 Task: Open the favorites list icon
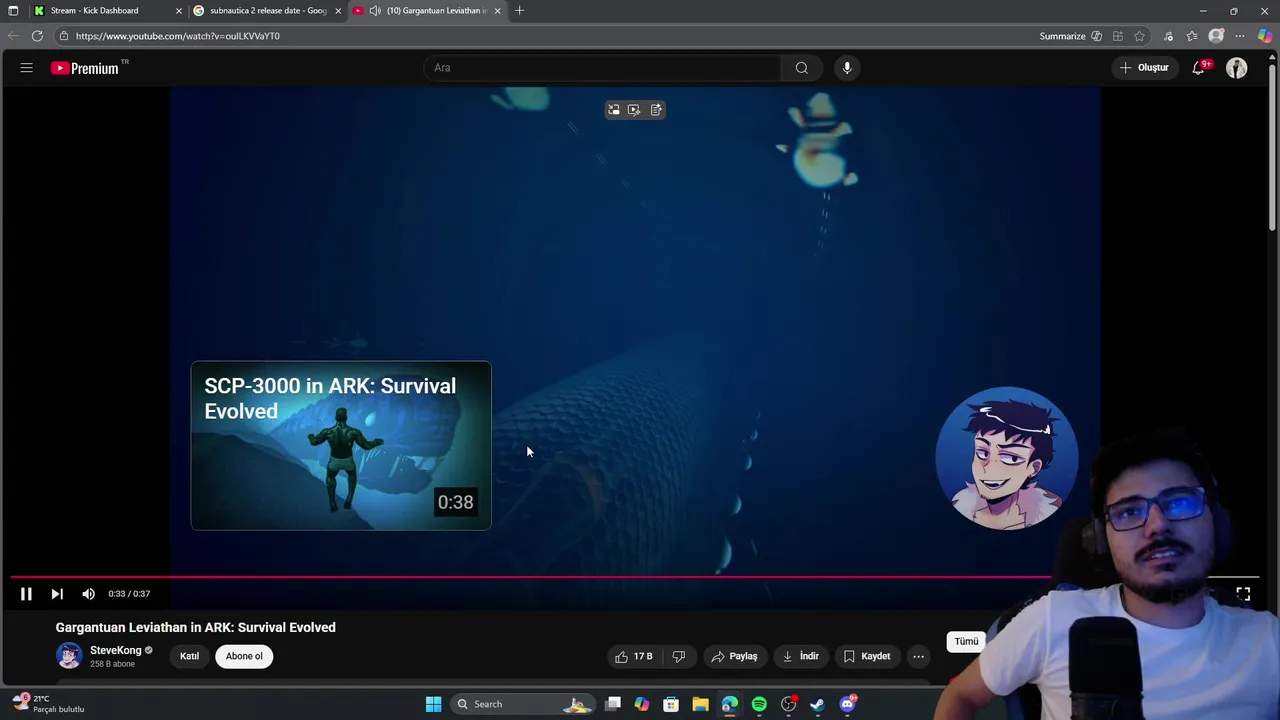tap(1192, 36)
